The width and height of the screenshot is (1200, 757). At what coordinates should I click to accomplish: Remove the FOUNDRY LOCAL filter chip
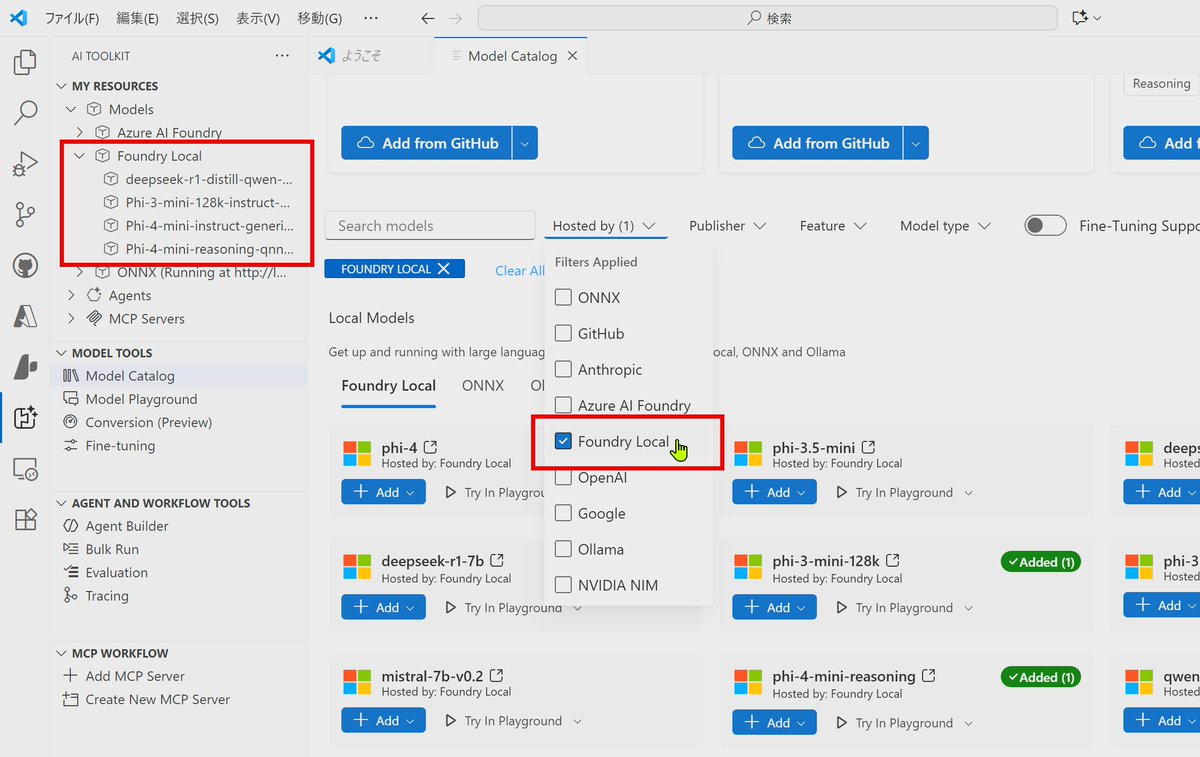(x=444, y=269)
